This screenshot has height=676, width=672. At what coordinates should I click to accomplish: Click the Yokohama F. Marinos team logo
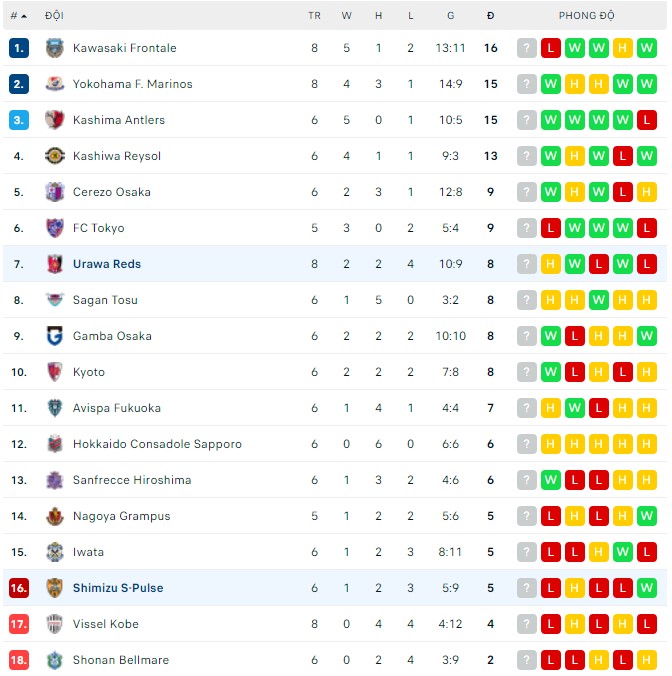tap(55, 84)
